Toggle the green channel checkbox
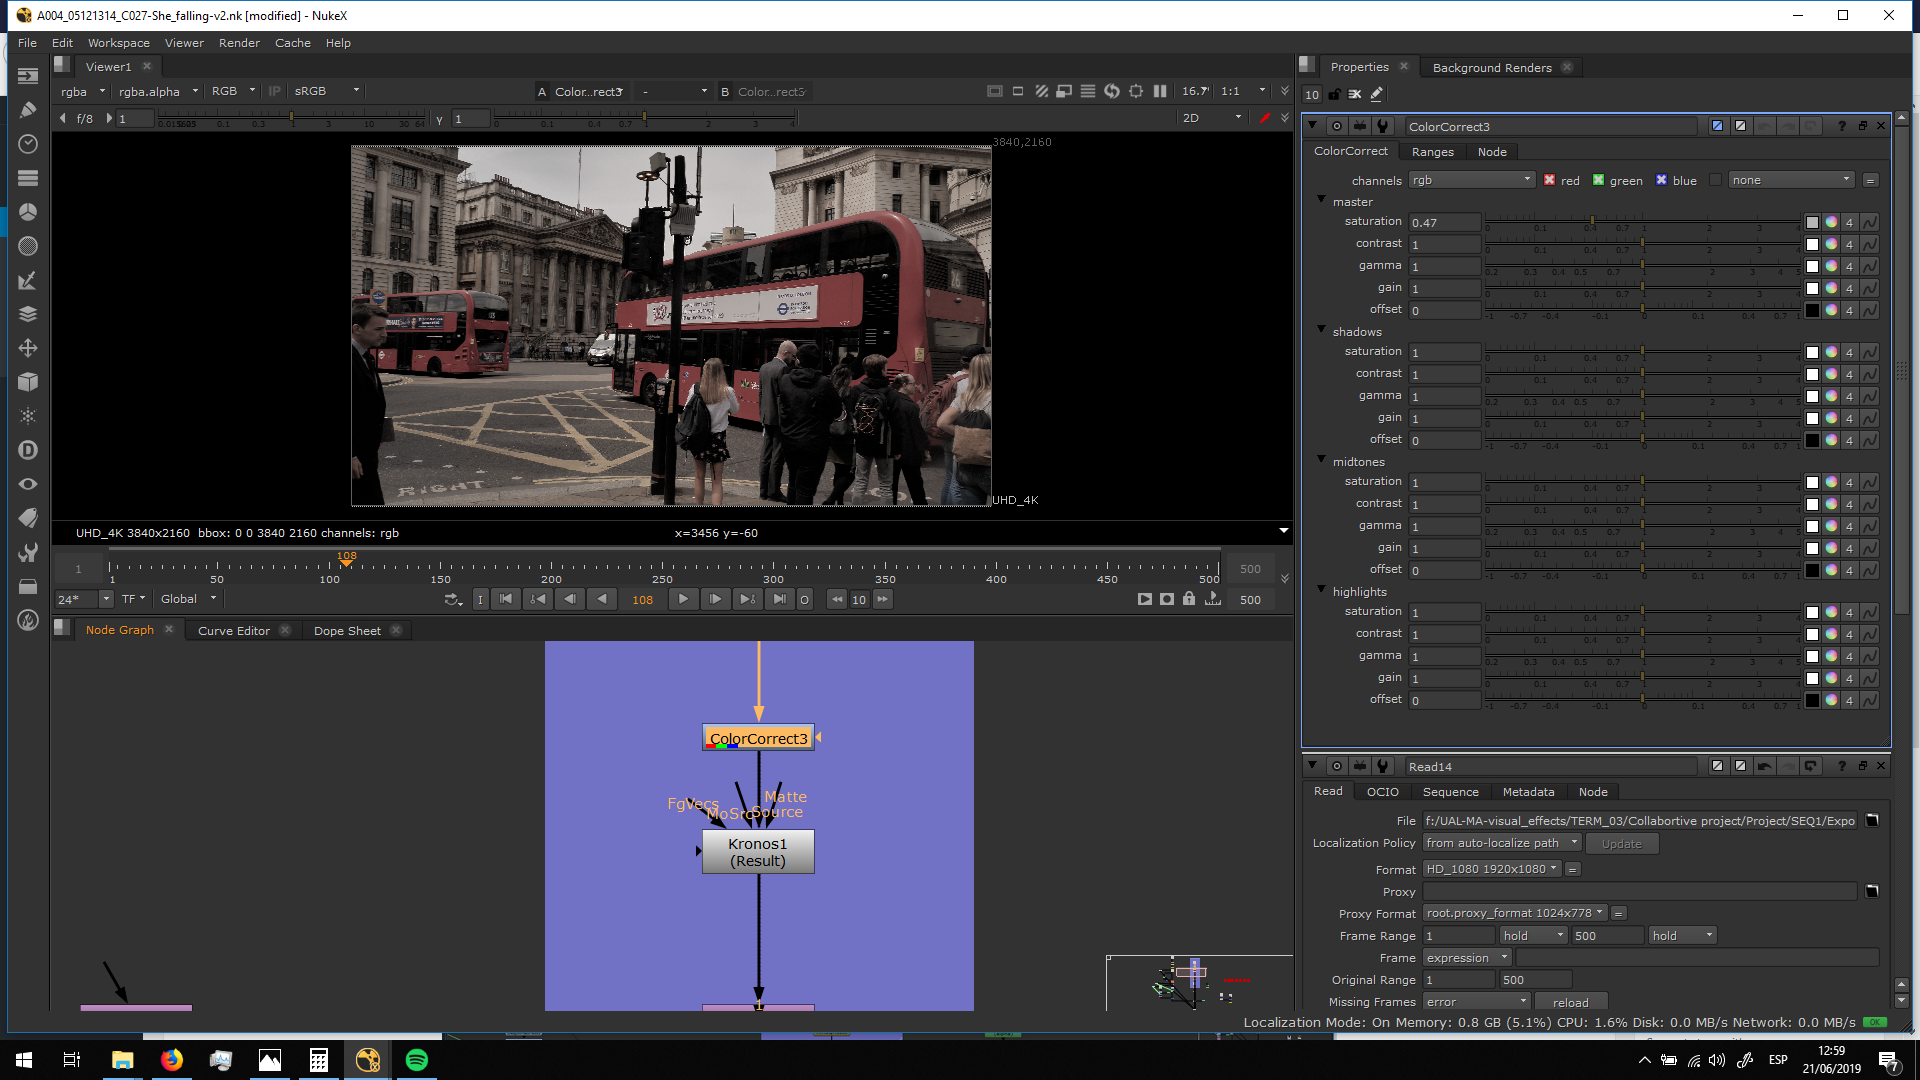This screenshot has width=1920, height=1080. pos(1598,180)
